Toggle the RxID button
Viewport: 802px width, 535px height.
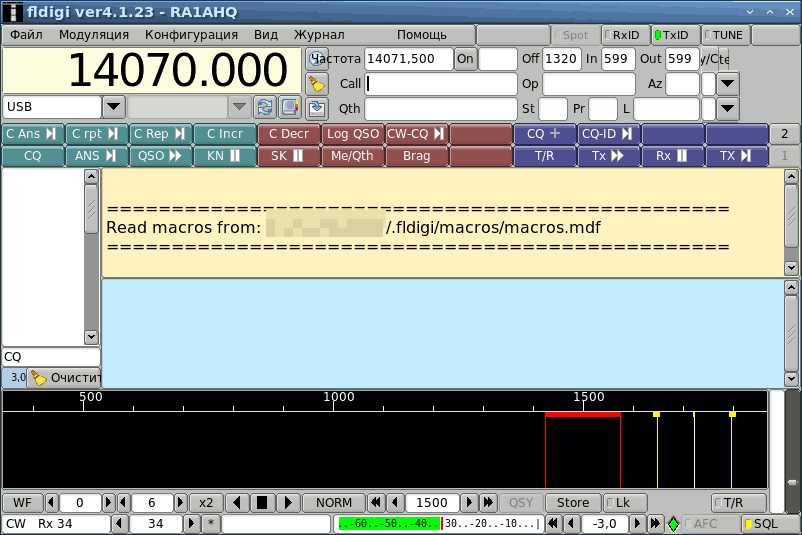tap(626, 35)
